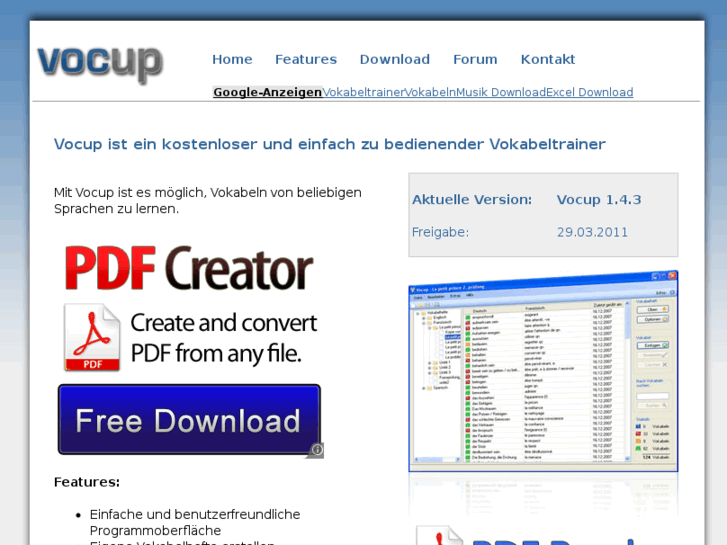This screenshot has height=545, width=727.
Task: Select the 'Freigabe:' label
Action: [x=440, y=232]
